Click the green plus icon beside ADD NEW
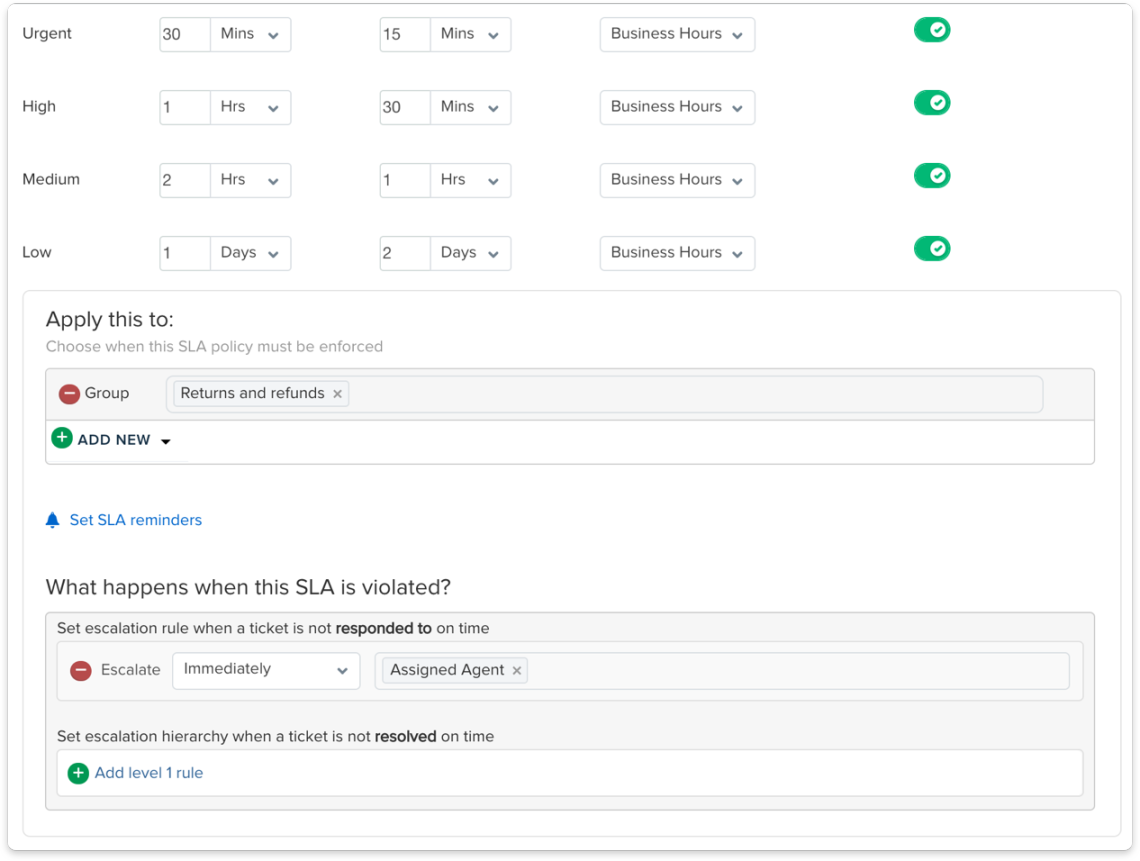Screen dimensions: 1140x861 pyautogui.click(x=61, y=438)
